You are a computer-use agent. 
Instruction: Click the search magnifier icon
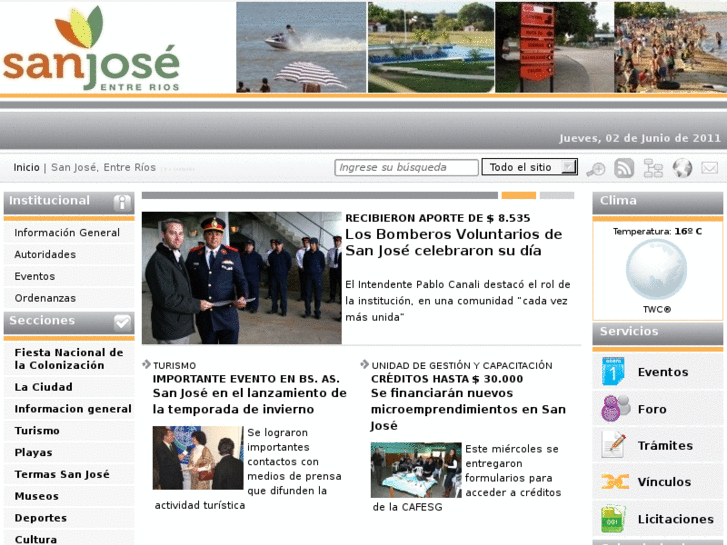[x=596, y=169]
